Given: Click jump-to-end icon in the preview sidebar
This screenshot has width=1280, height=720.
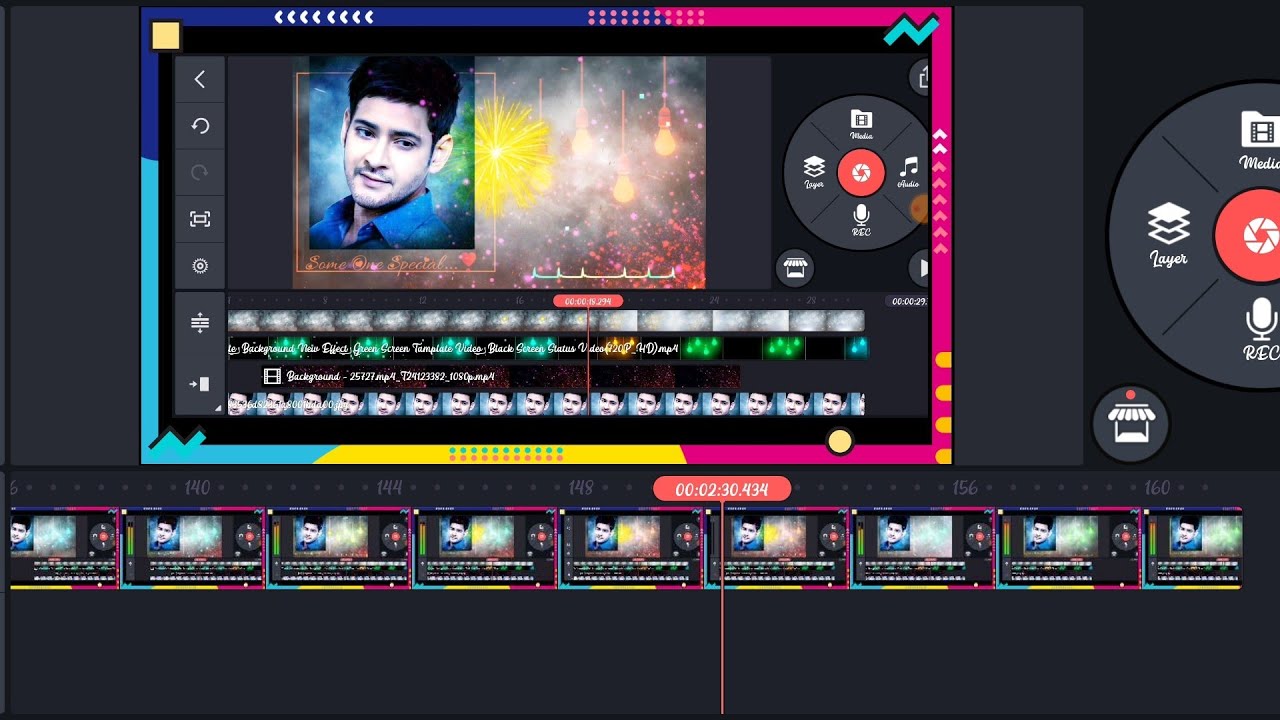Looking at the screenshot, I should [x=200, y=384].
